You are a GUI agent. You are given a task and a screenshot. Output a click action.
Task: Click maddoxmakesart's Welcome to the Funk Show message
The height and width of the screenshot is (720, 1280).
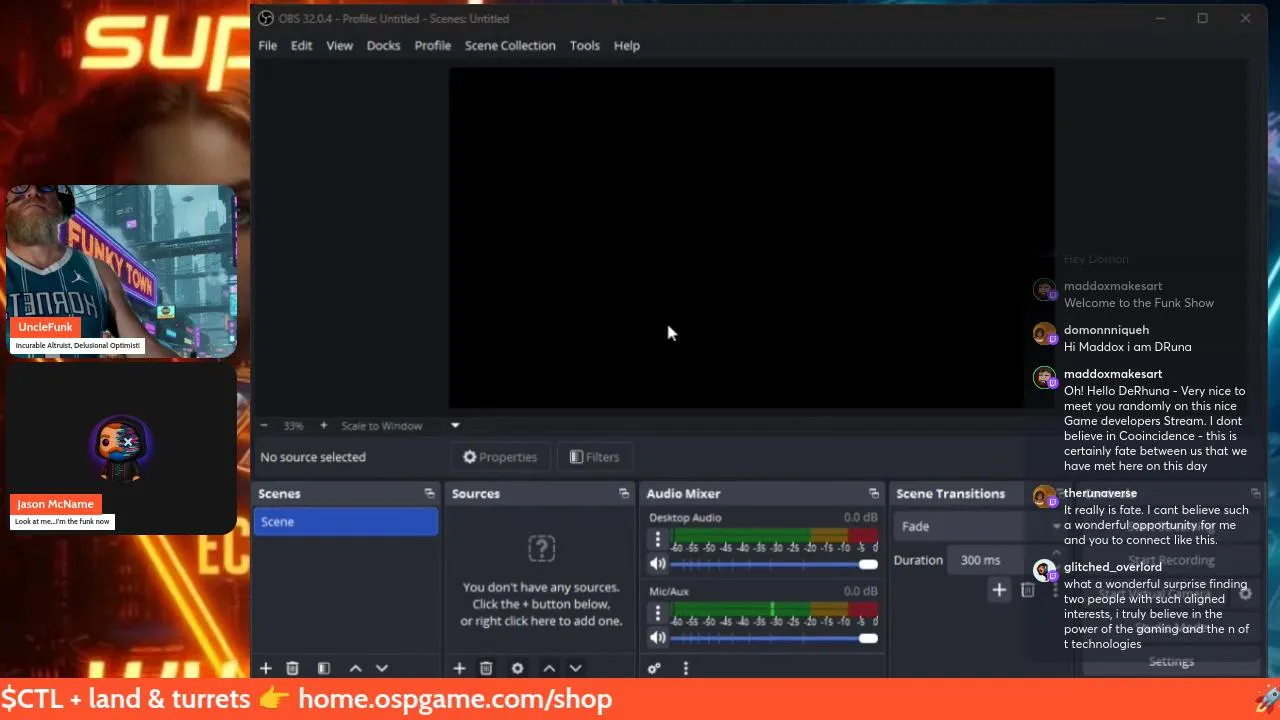point(1139,303)
